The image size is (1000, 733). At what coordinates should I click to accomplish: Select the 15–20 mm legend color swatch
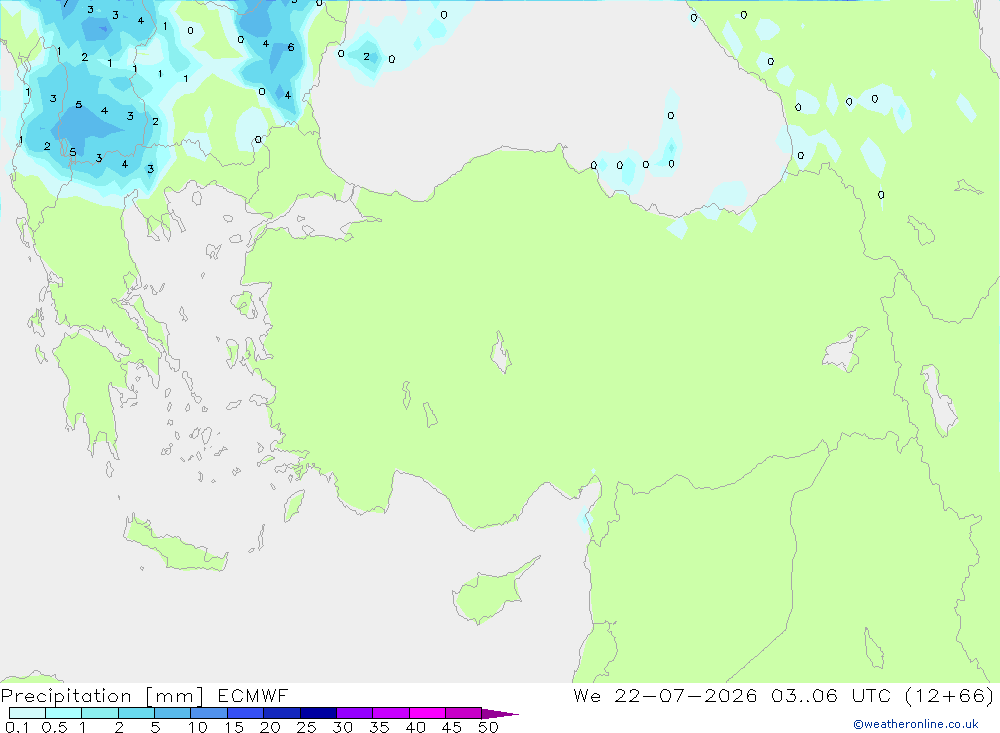(246, 713)
